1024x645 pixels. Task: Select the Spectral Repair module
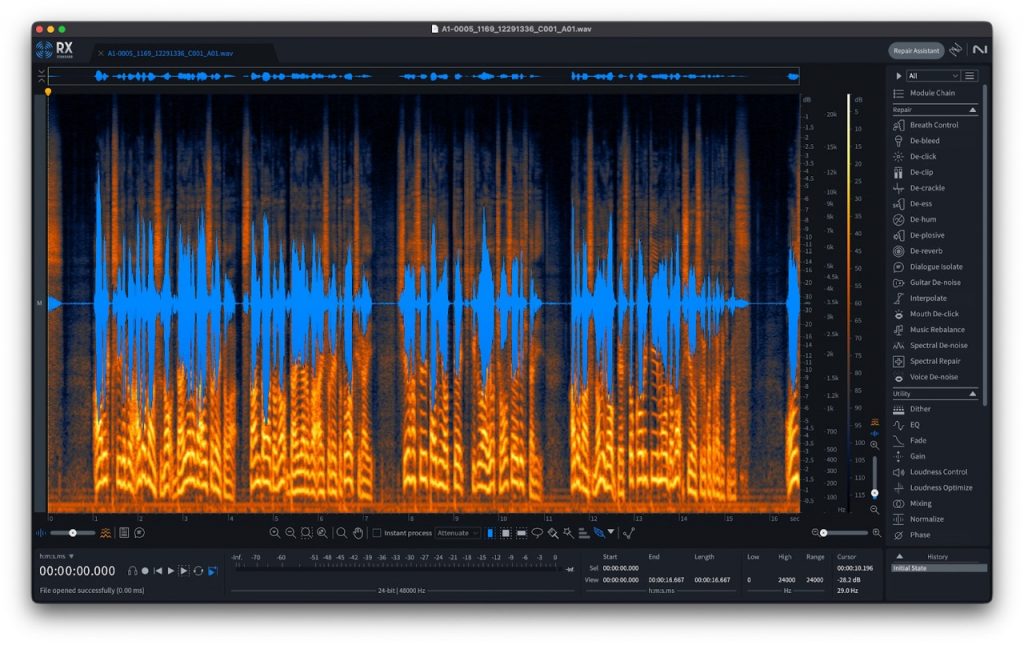click(x=934, y=361)
